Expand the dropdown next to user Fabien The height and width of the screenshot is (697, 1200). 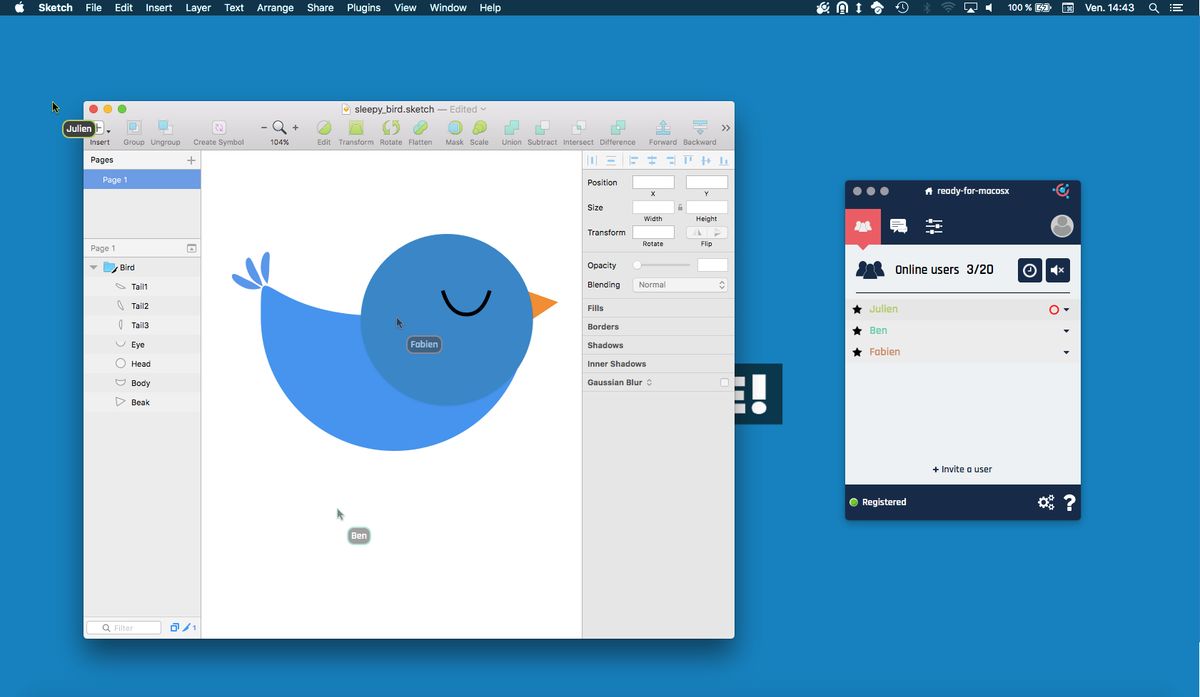(x=1066, y=351)
